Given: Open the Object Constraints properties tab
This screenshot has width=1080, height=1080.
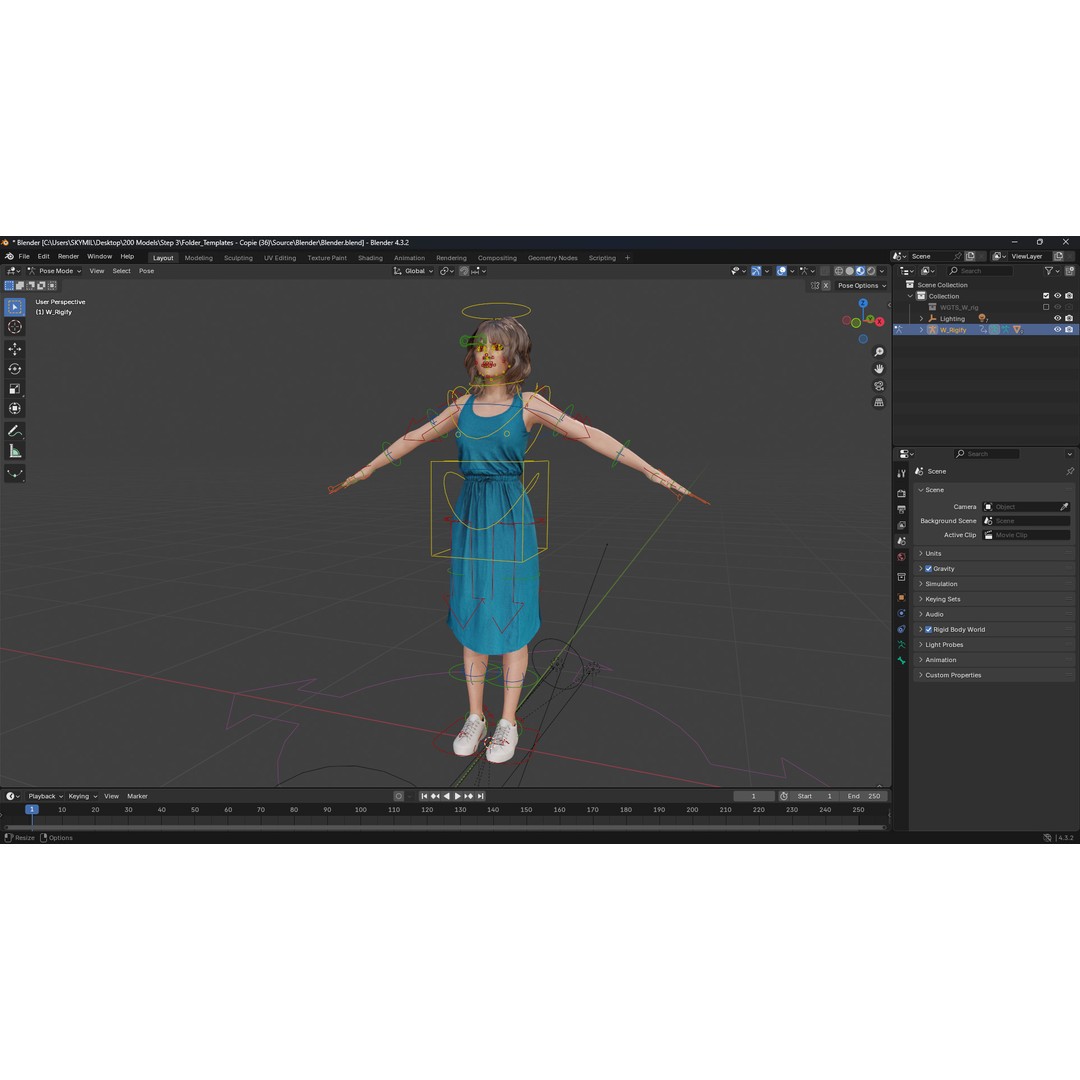Looking at the screenshot, I should 901,629.
